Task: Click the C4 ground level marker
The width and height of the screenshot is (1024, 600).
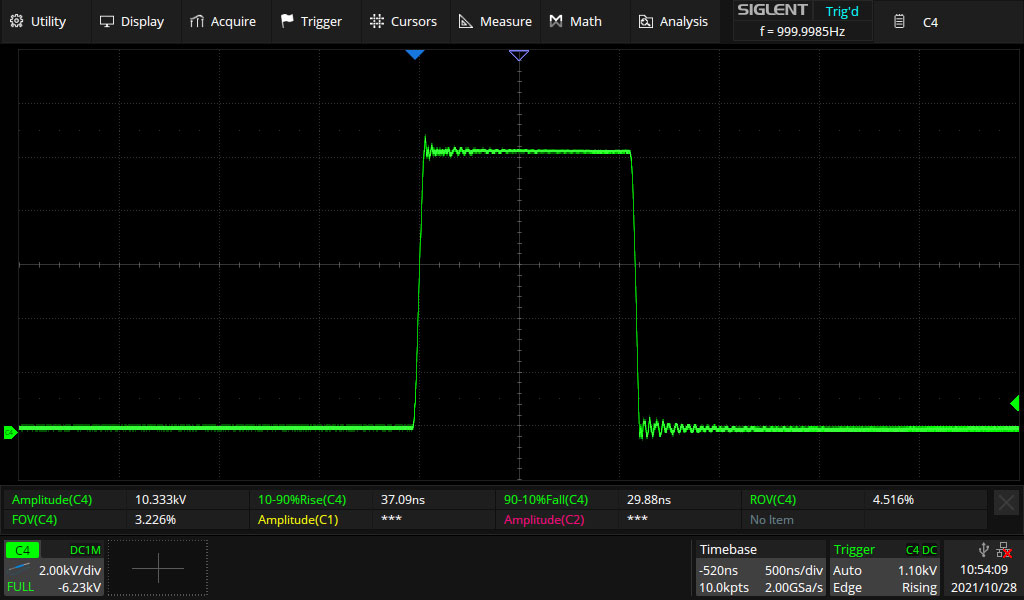Action: (x=10, y=432)
